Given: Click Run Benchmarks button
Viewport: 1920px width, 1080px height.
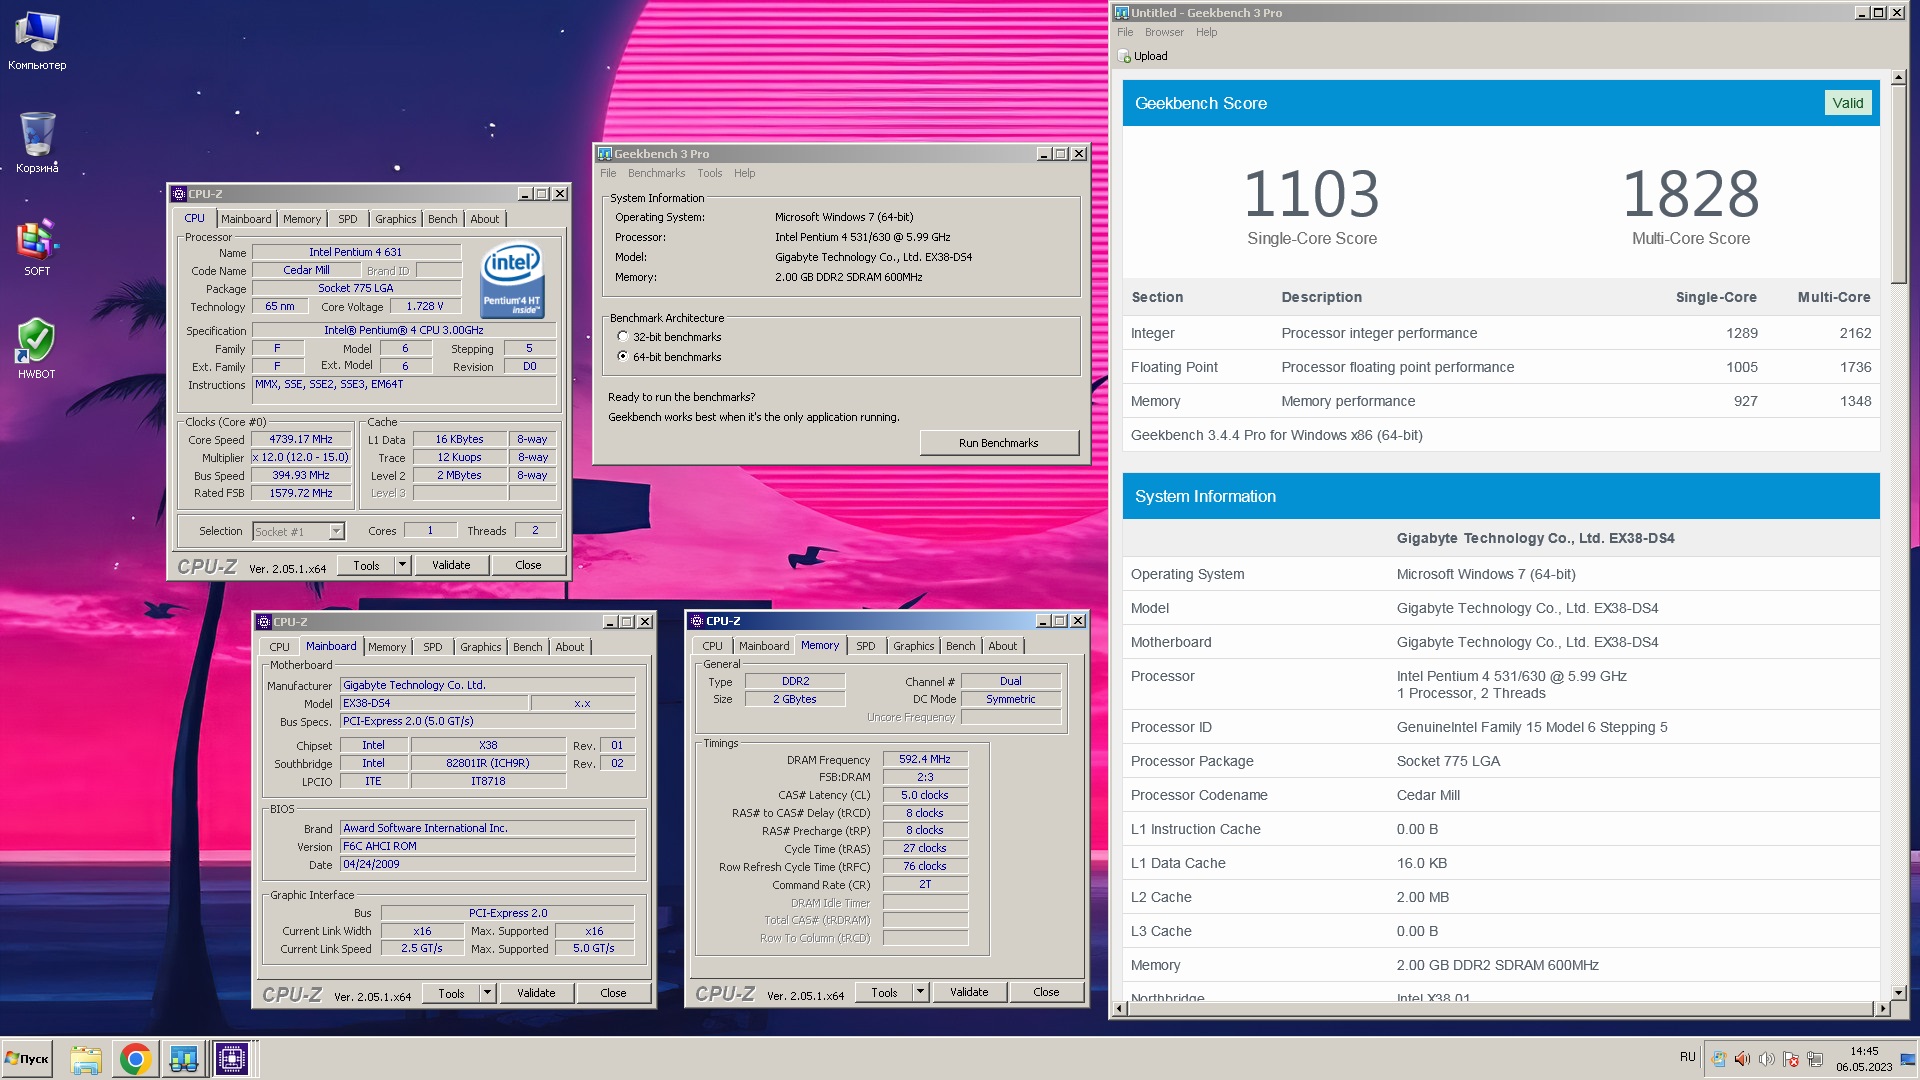Looking at the screenshot, I should click(998, 443).
